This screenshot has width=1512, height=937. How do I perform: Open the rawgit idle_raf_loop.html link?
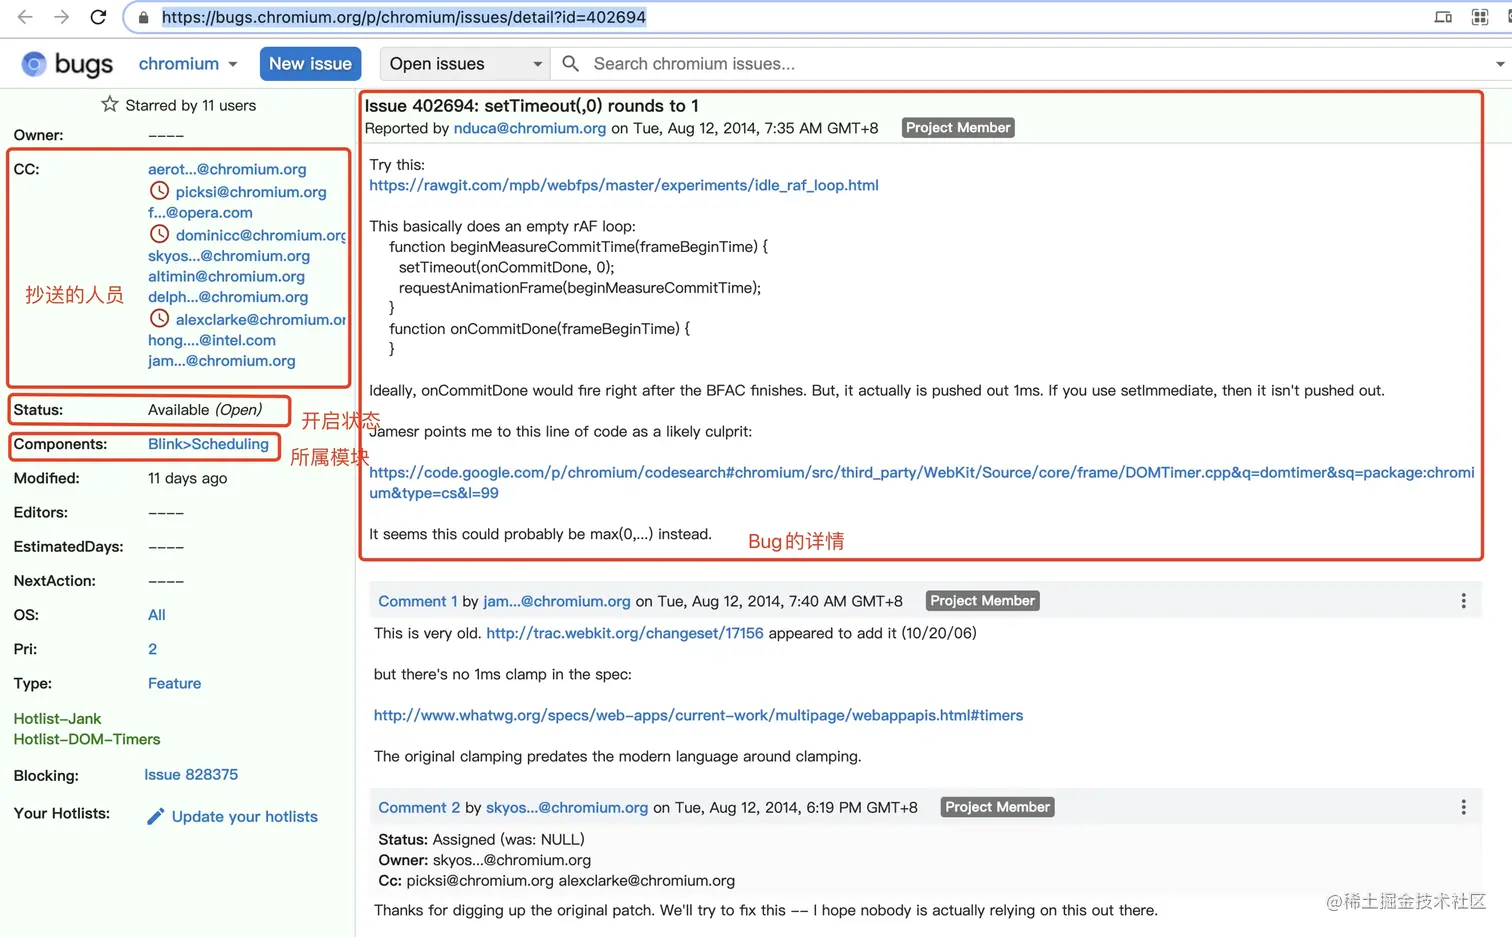coord(624,185)
